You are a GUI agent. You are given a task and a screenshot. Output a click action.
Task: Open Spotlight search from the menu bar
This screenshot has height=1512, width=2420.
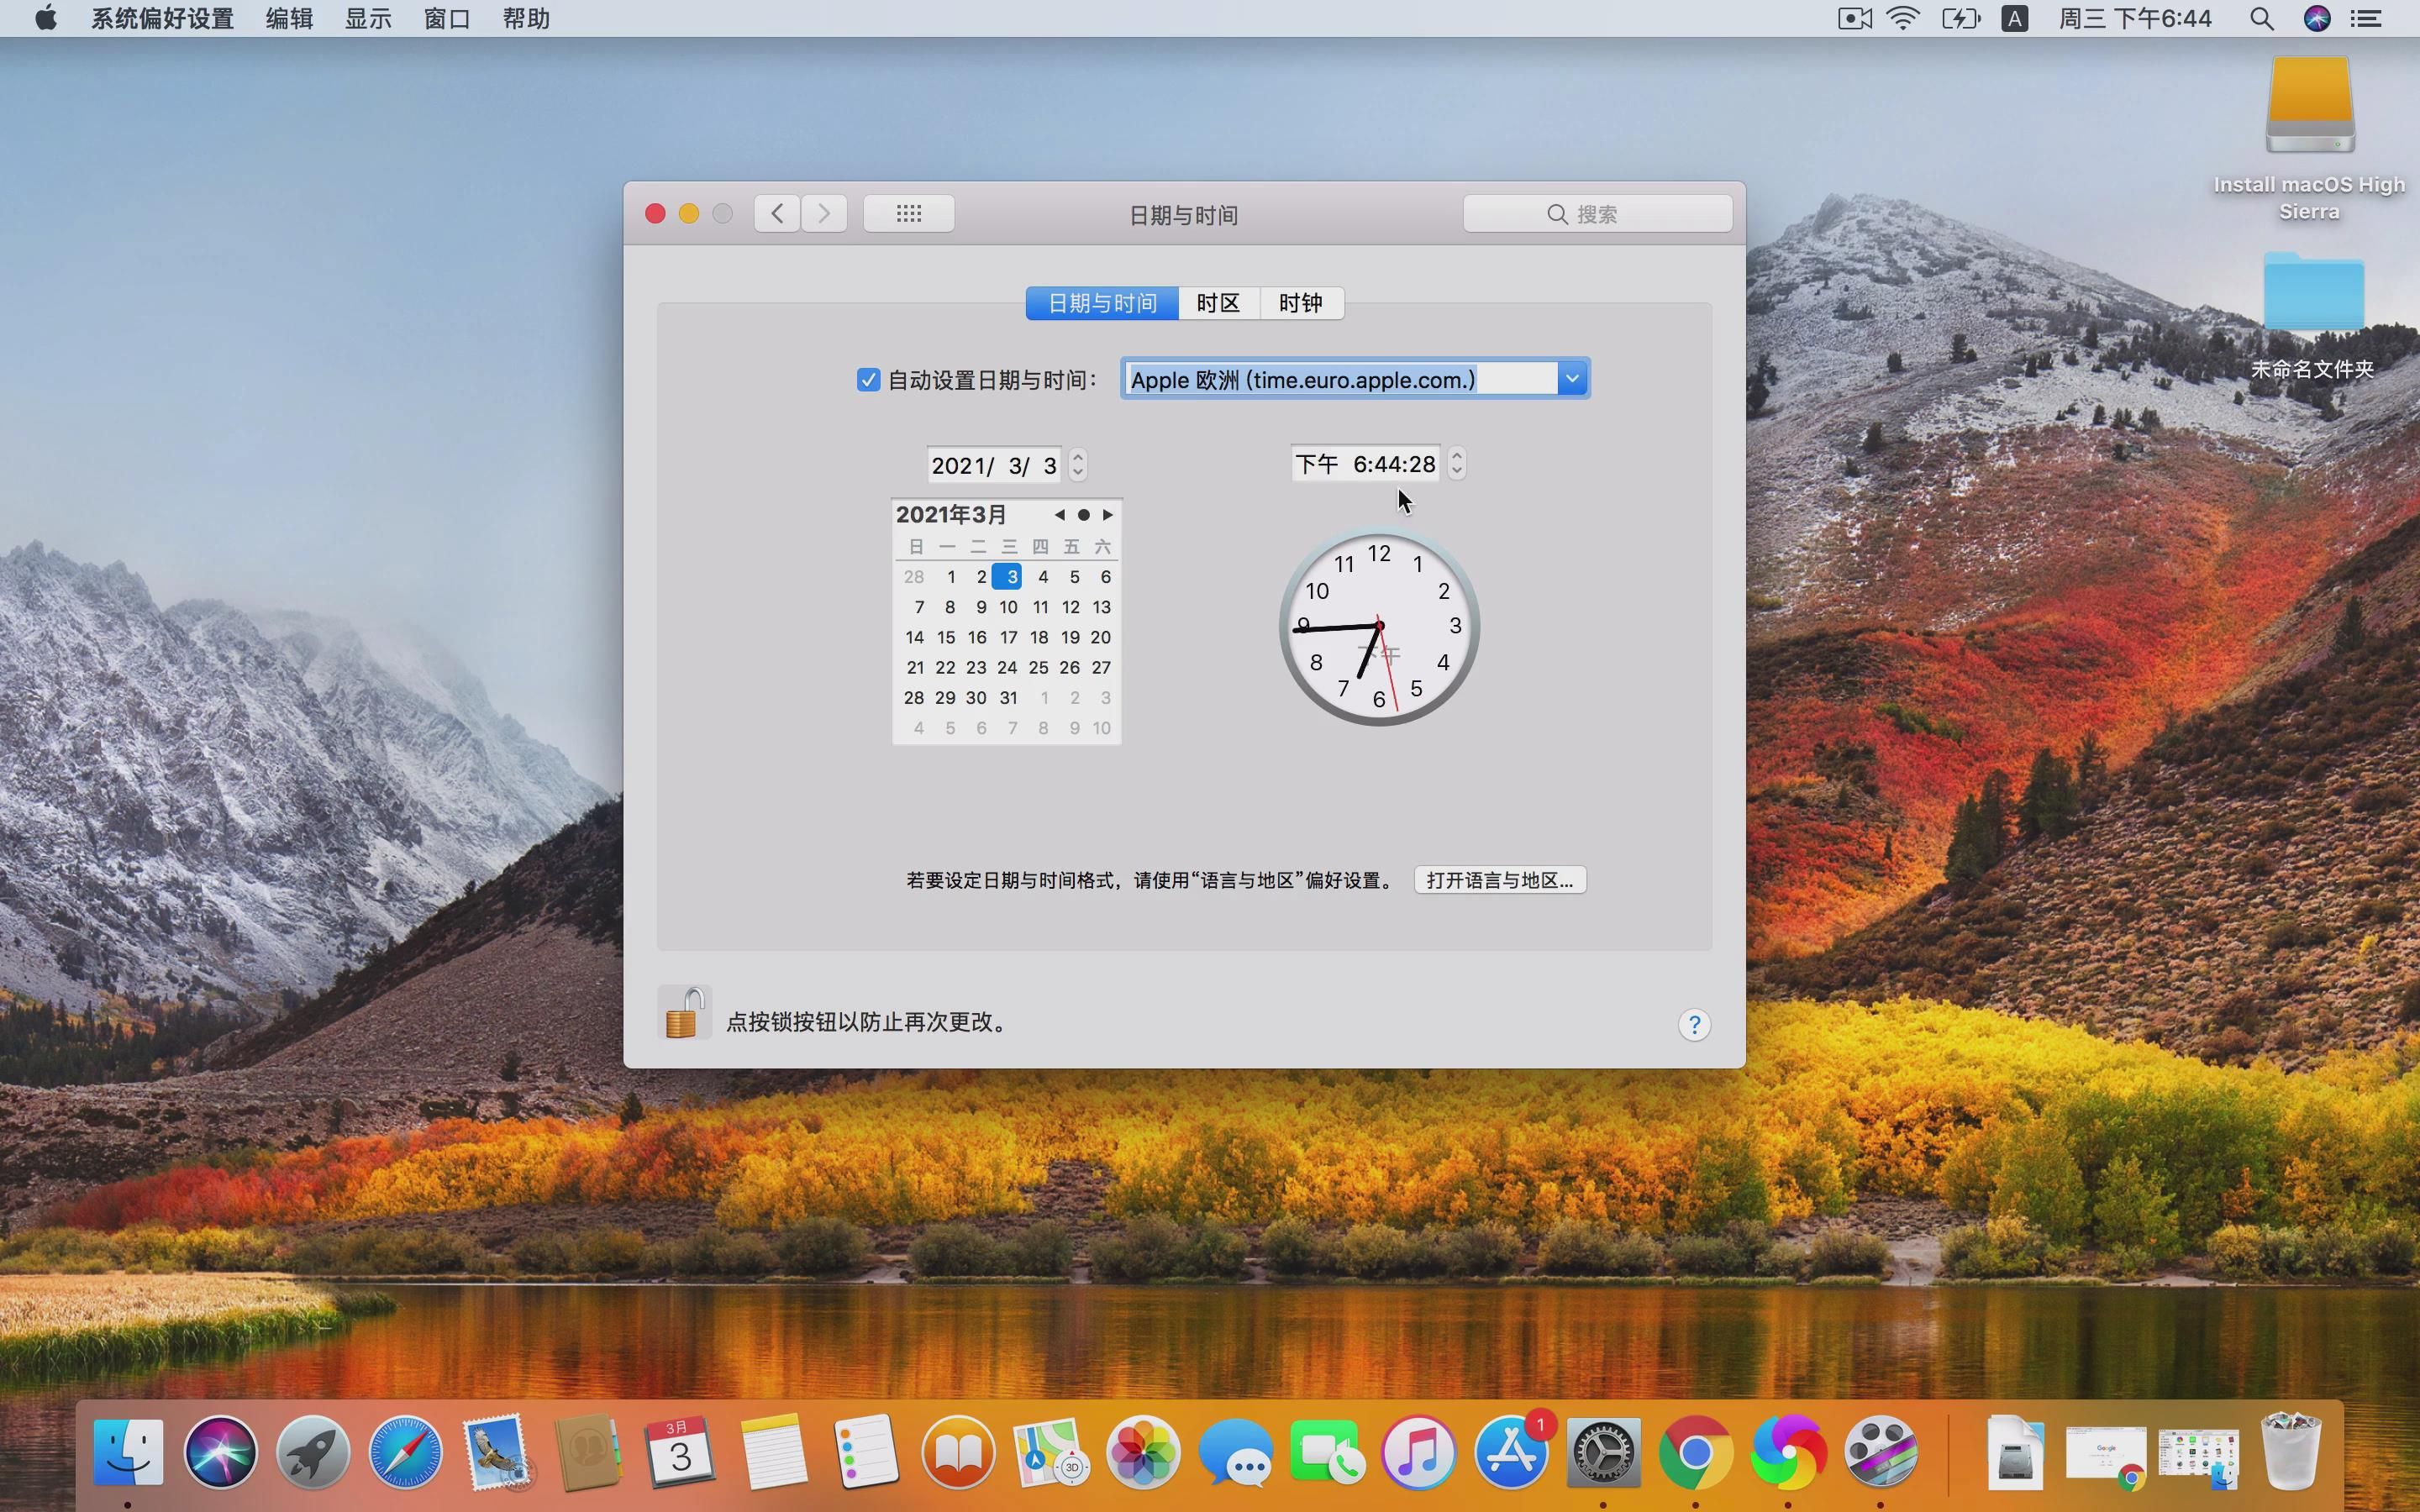2262,18
